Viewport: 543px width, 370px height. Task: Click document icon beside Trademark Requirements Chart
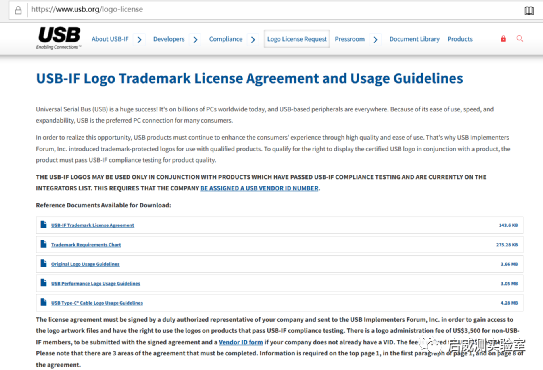(43, 244)
